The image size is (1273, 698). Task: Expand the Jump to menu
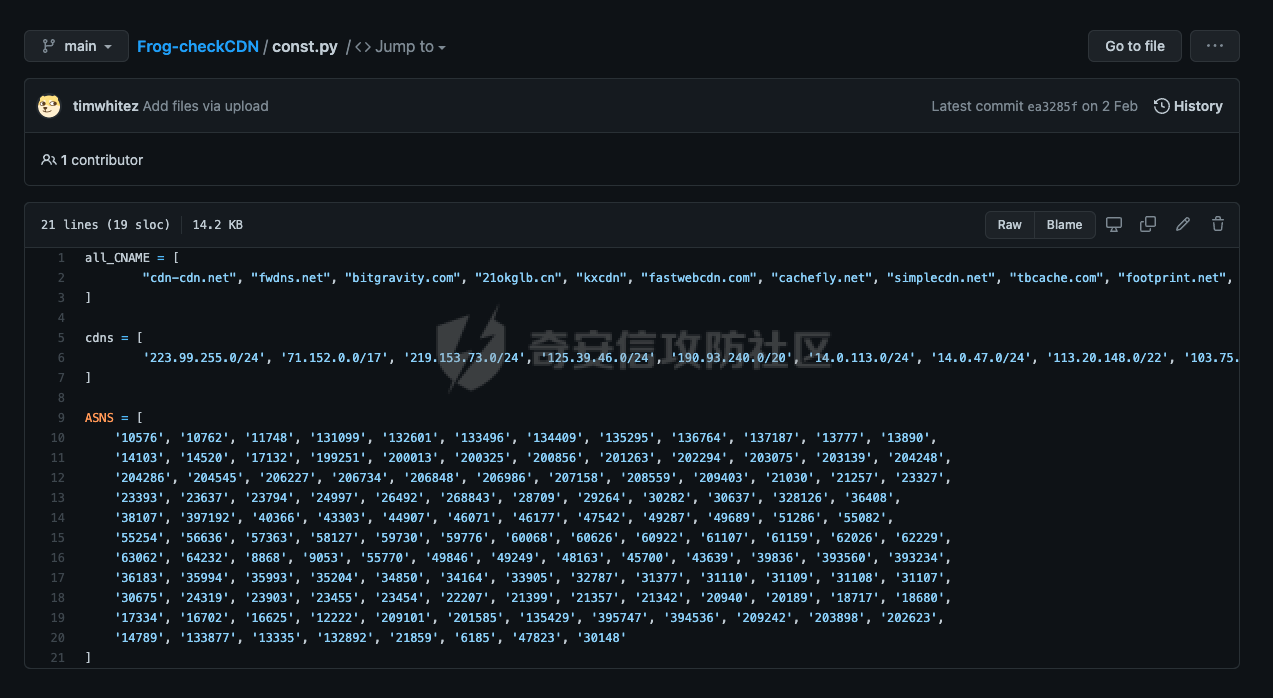401,46
